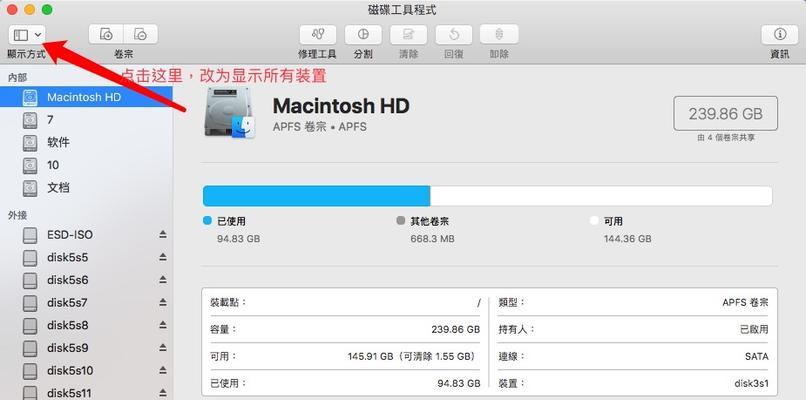This screenshot has width=806, height=400.
Task: Select volume 7 in sidebar
Action: [86, 120]
